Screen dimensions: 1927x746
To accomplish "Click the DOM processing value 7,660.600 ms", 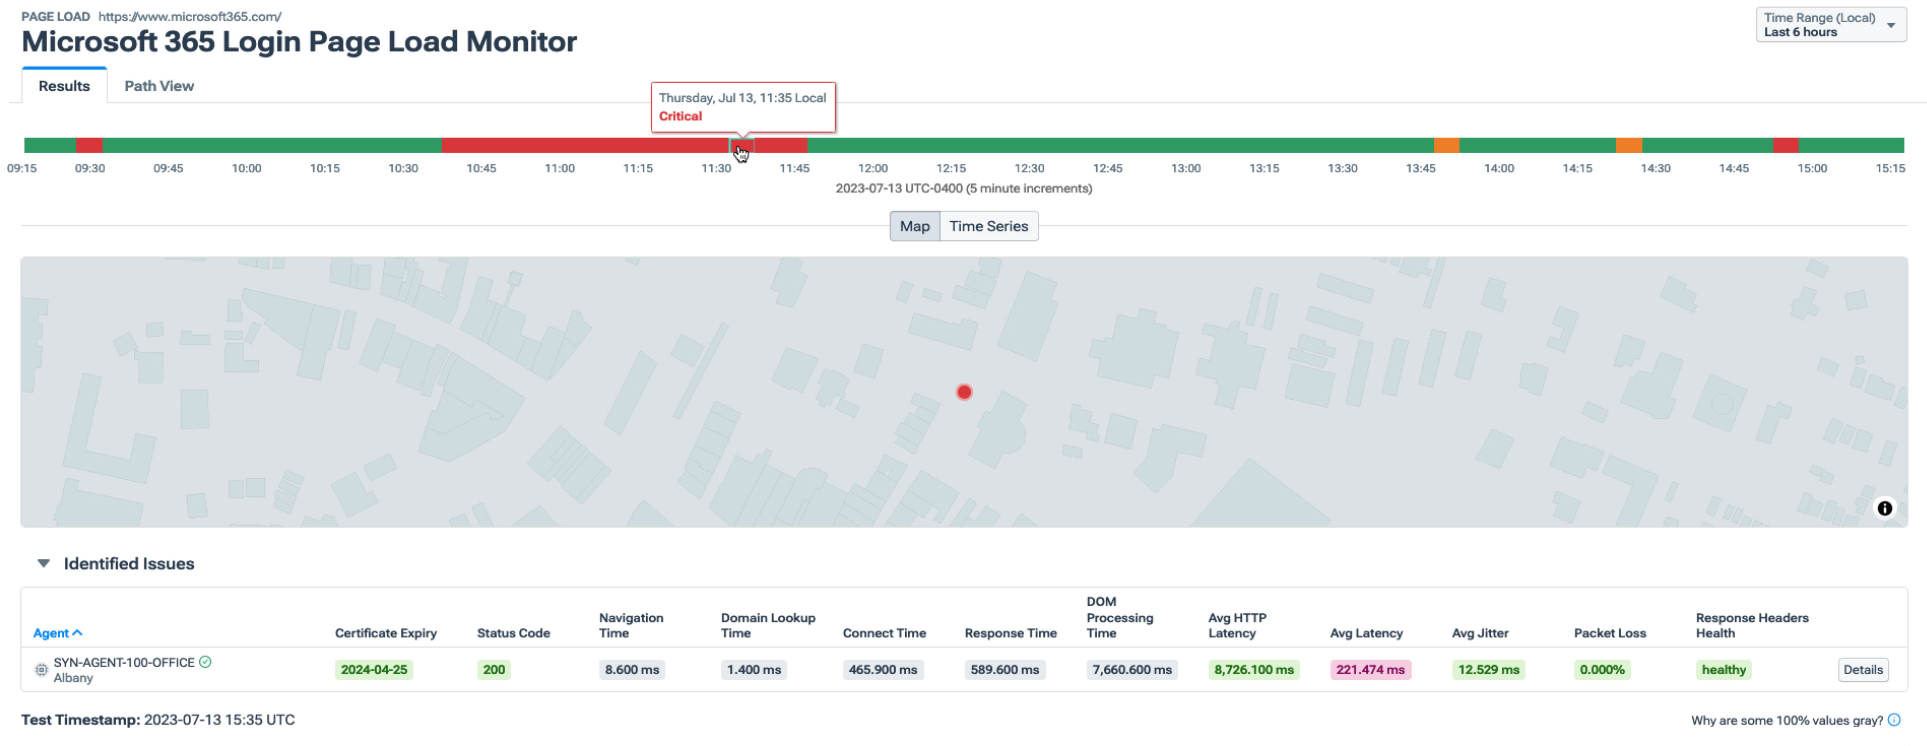I will [1132, 670].
